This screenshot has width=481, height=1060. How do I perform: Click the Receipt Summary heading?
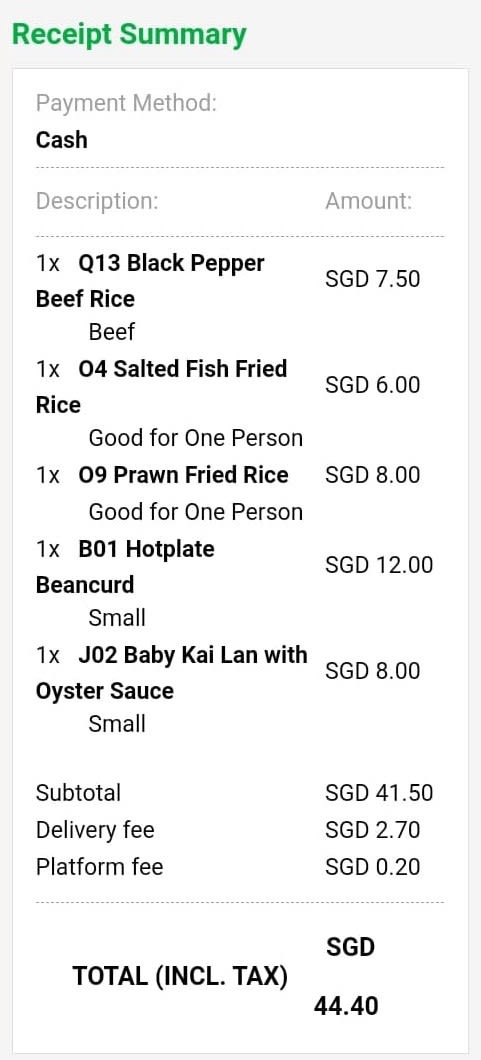pyautogui.click(x=129, y=34)
